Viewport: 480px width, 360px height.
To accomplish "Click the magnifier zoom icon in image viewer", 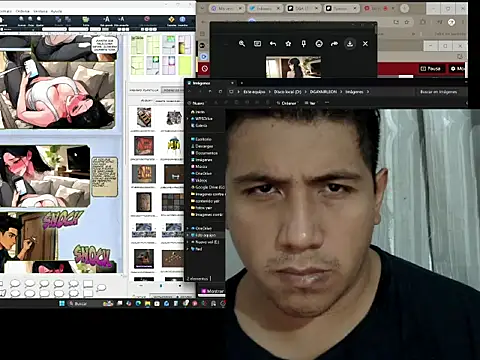I will coord(242,44).
